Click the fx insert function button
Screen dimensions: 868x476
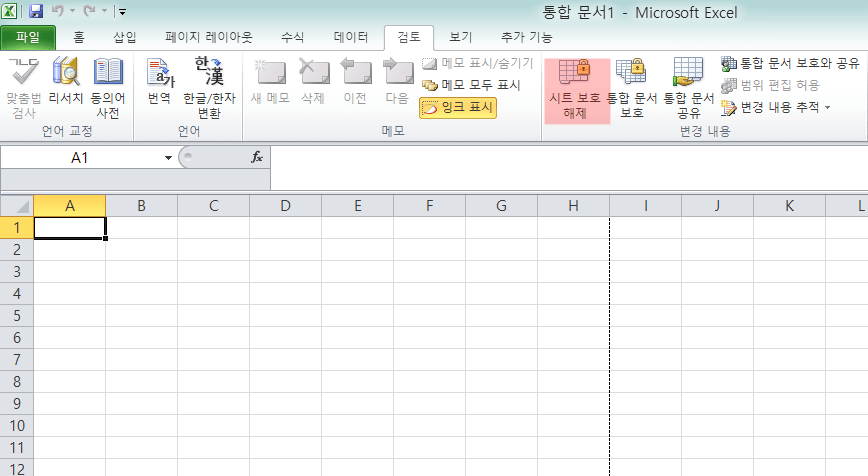257,157
